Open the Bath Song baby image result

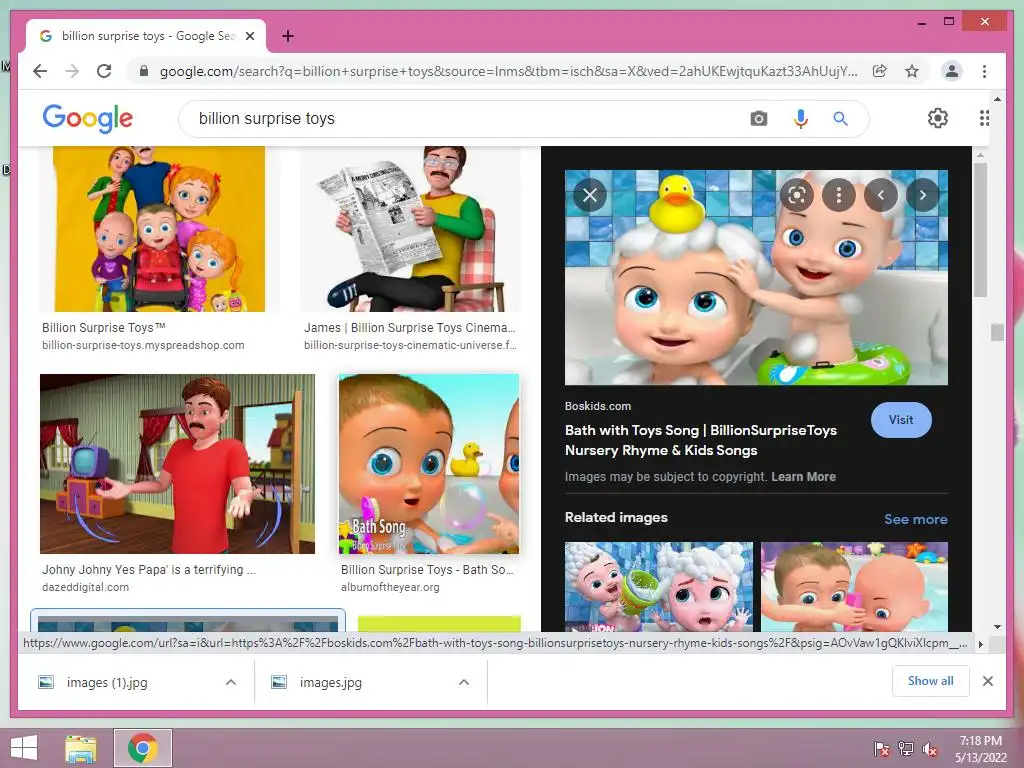429,464
